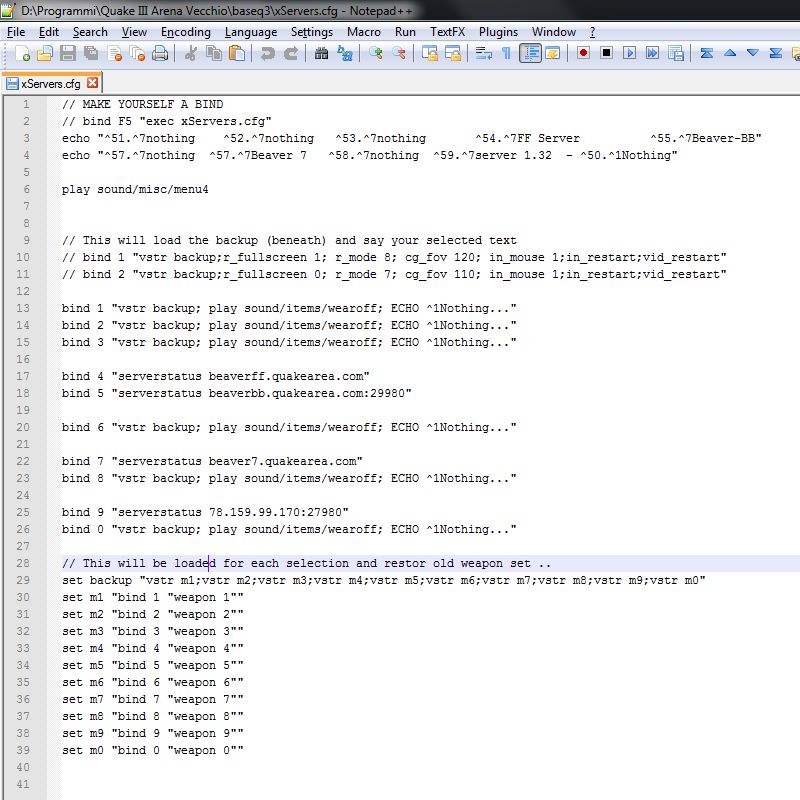Click the line 'set m0 "bind 0 "weapon 0""'

pos(153,751)
